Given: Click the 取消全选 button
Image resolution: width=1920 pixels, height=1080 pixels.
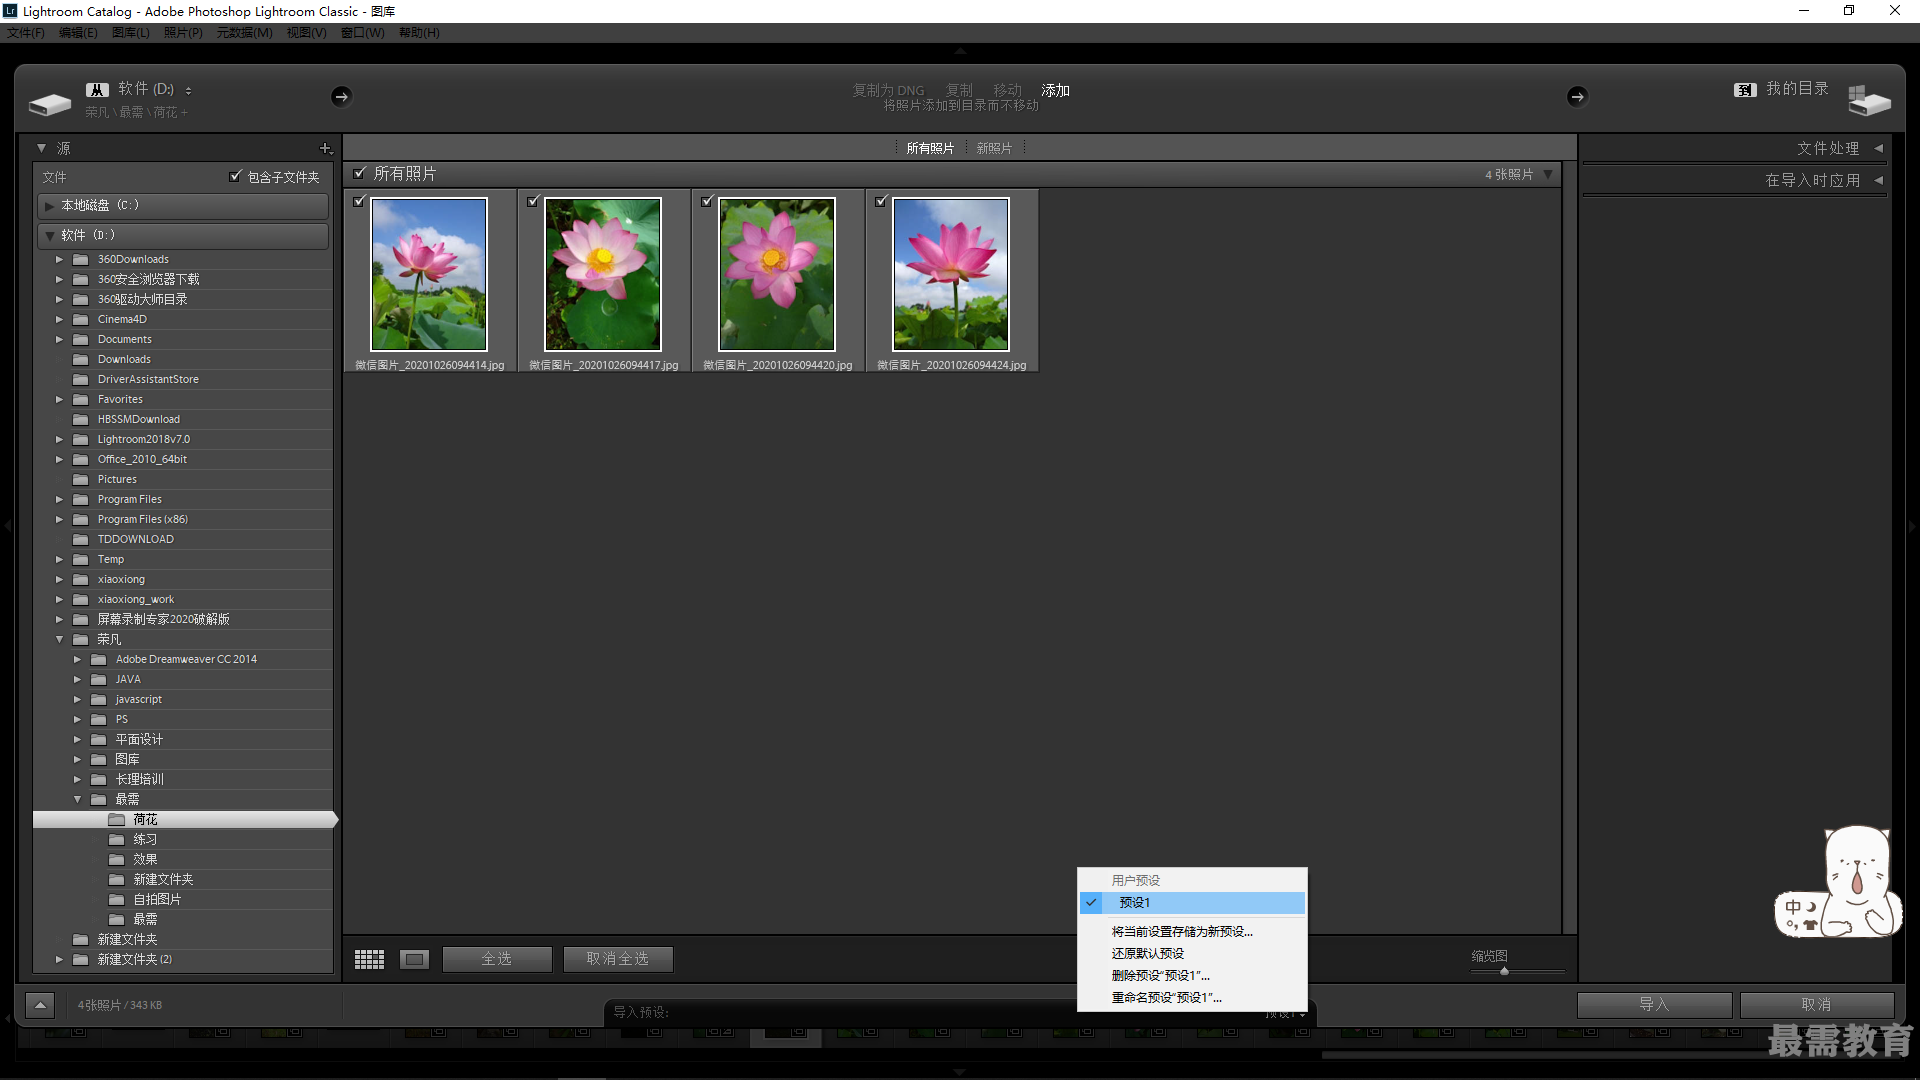Looking at the screenshot, I should click(x=617, y=959).
